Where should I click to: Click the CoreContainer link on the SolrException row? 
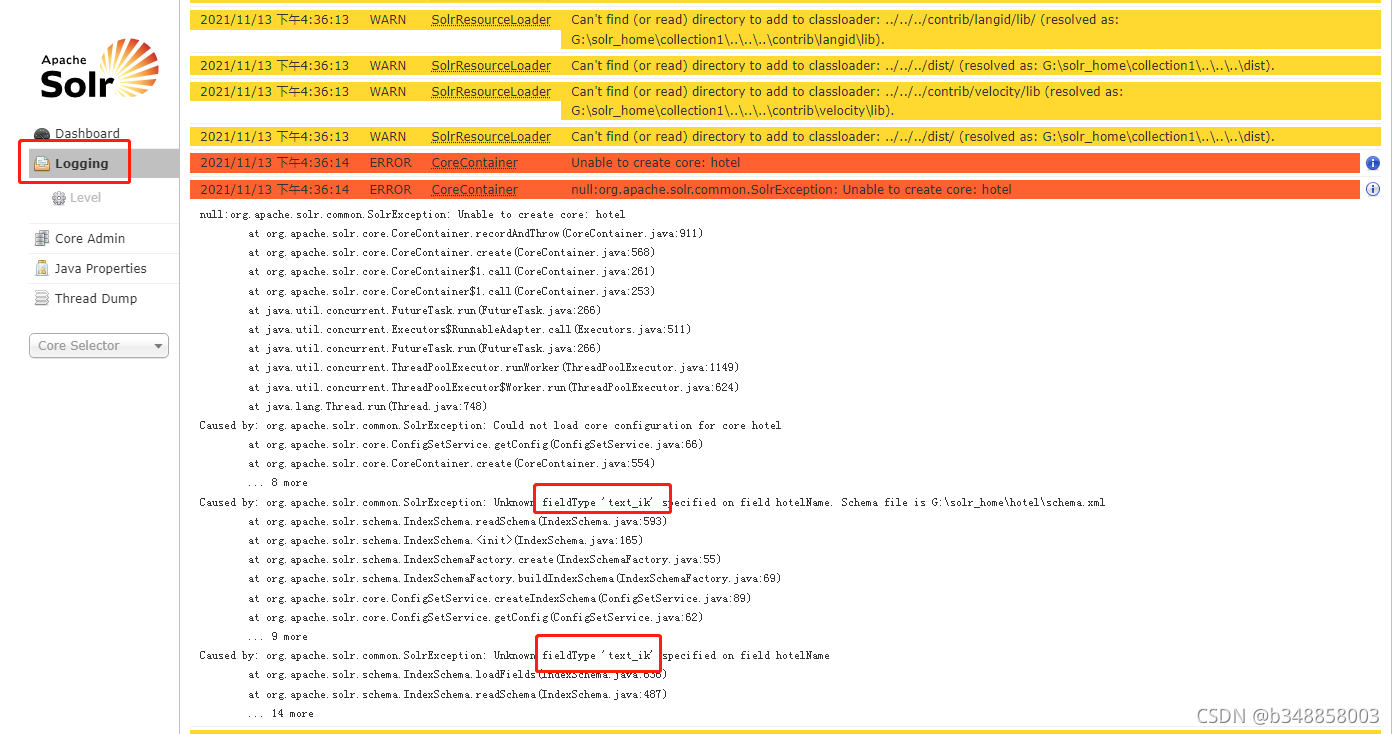pyautogui.click(x=473, y=189)
